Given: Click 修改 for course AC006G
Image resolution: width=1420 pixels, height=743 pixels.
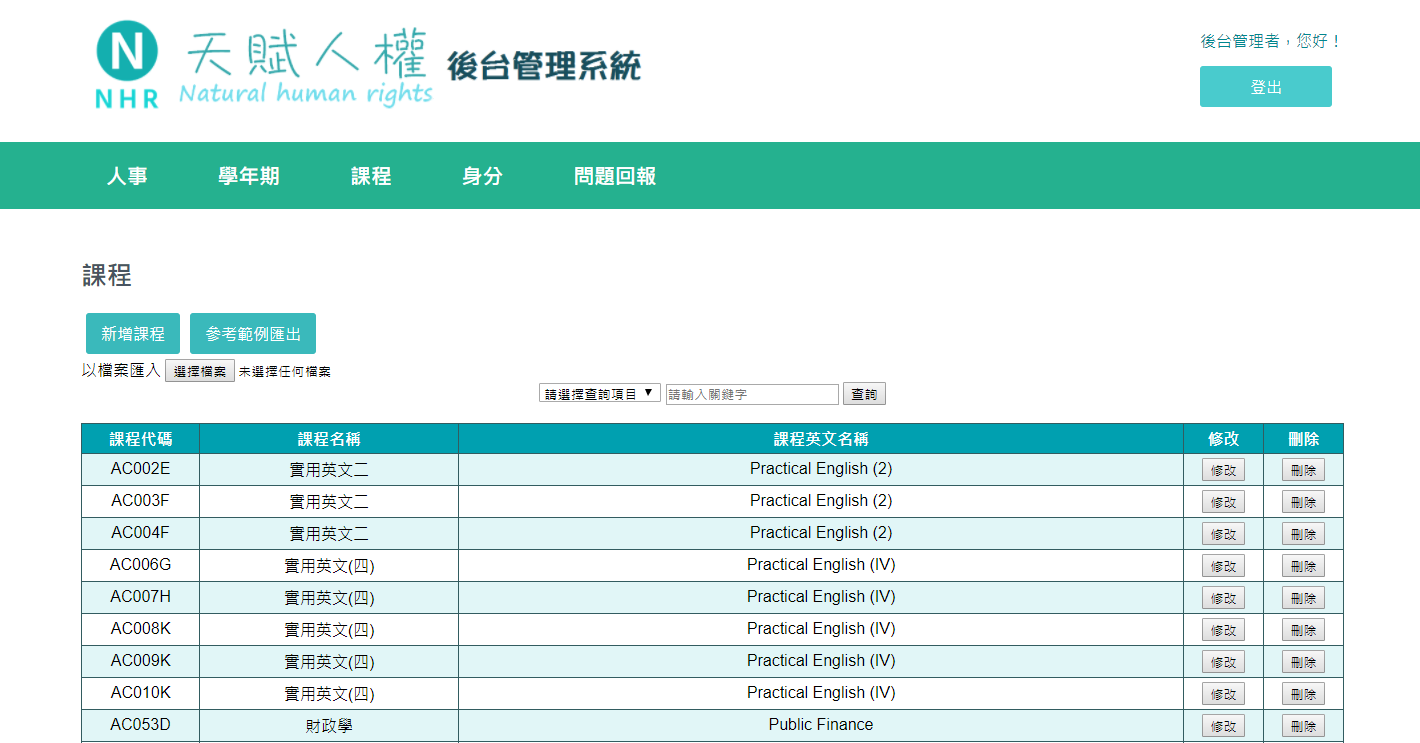Looking at the screenshot, I should click(x=1223, y=566).
